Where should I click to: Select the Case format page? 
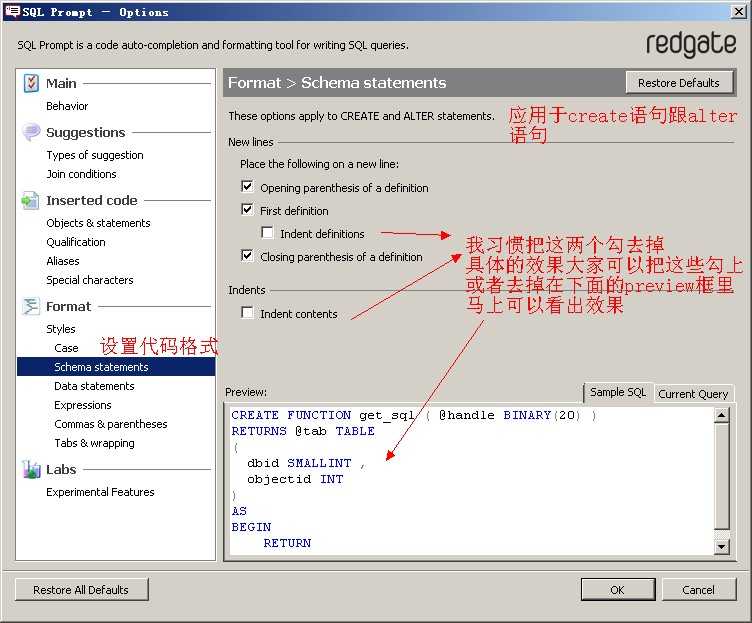click(x=66, y=348)
